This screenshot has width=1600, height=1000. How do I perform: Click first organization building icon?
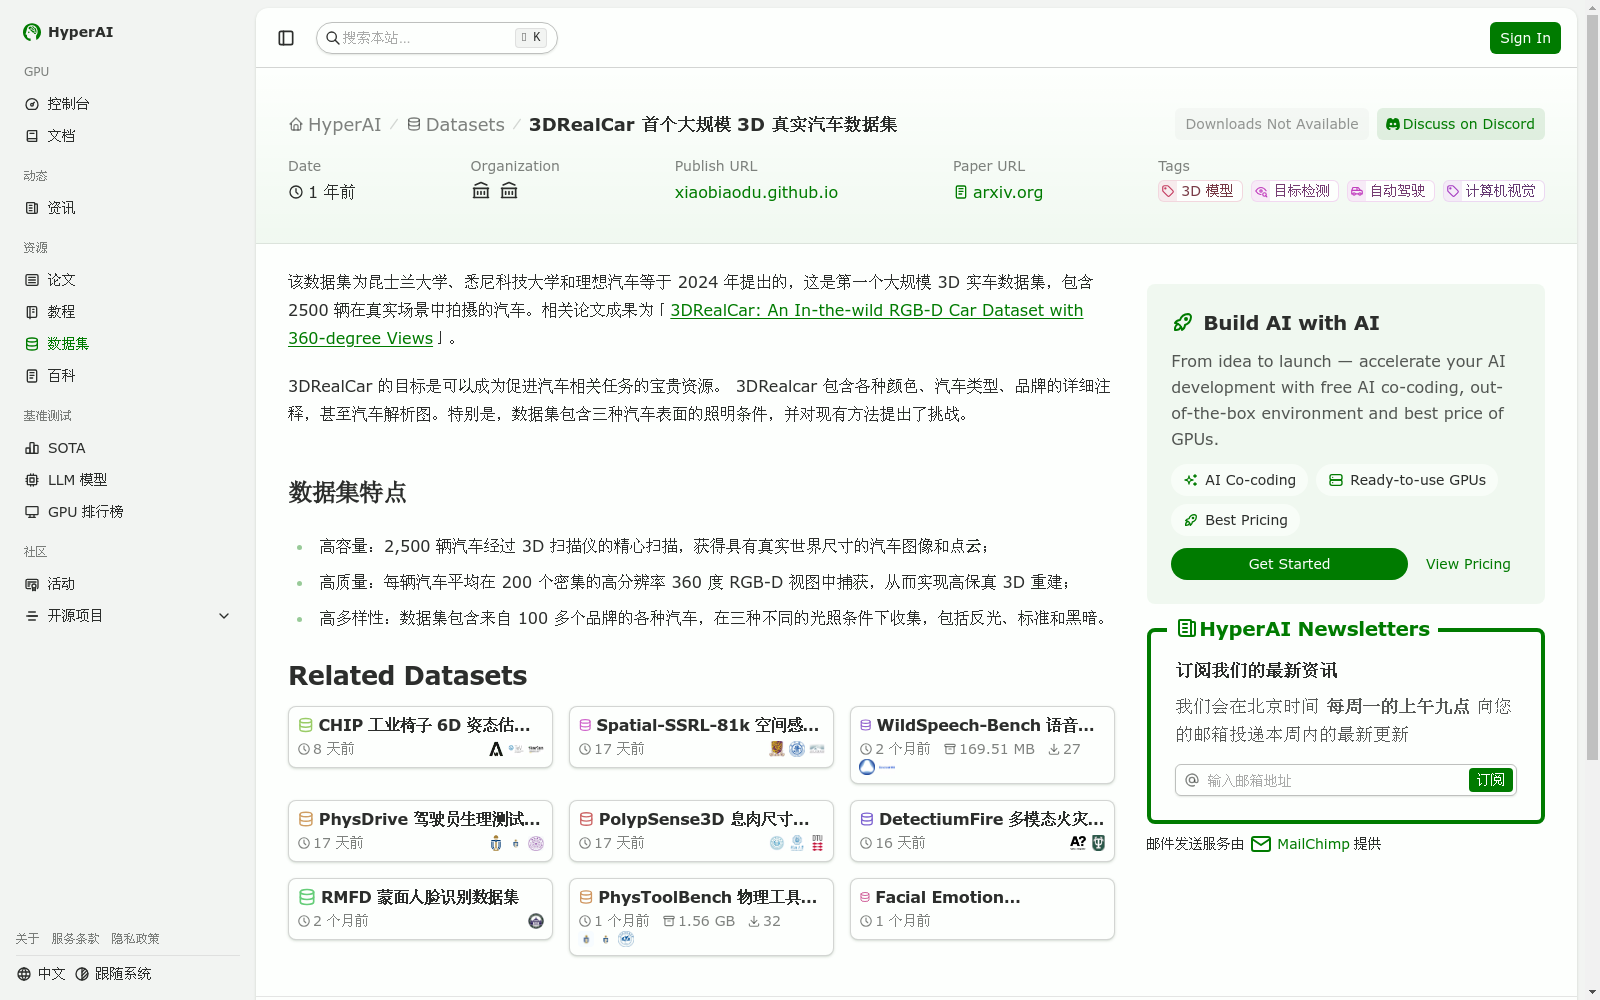click(x=481, y=191)
